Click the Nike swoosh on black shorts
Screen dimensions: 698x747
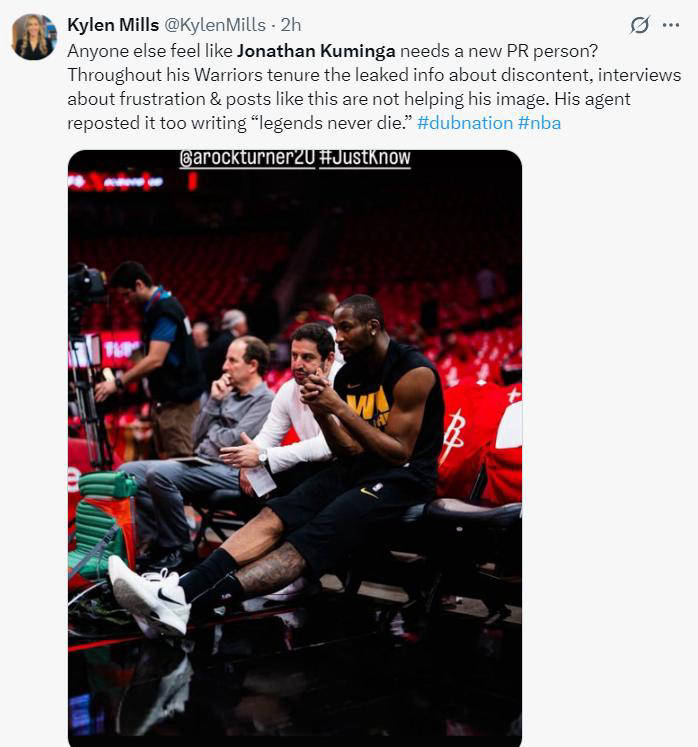(368, 493)
